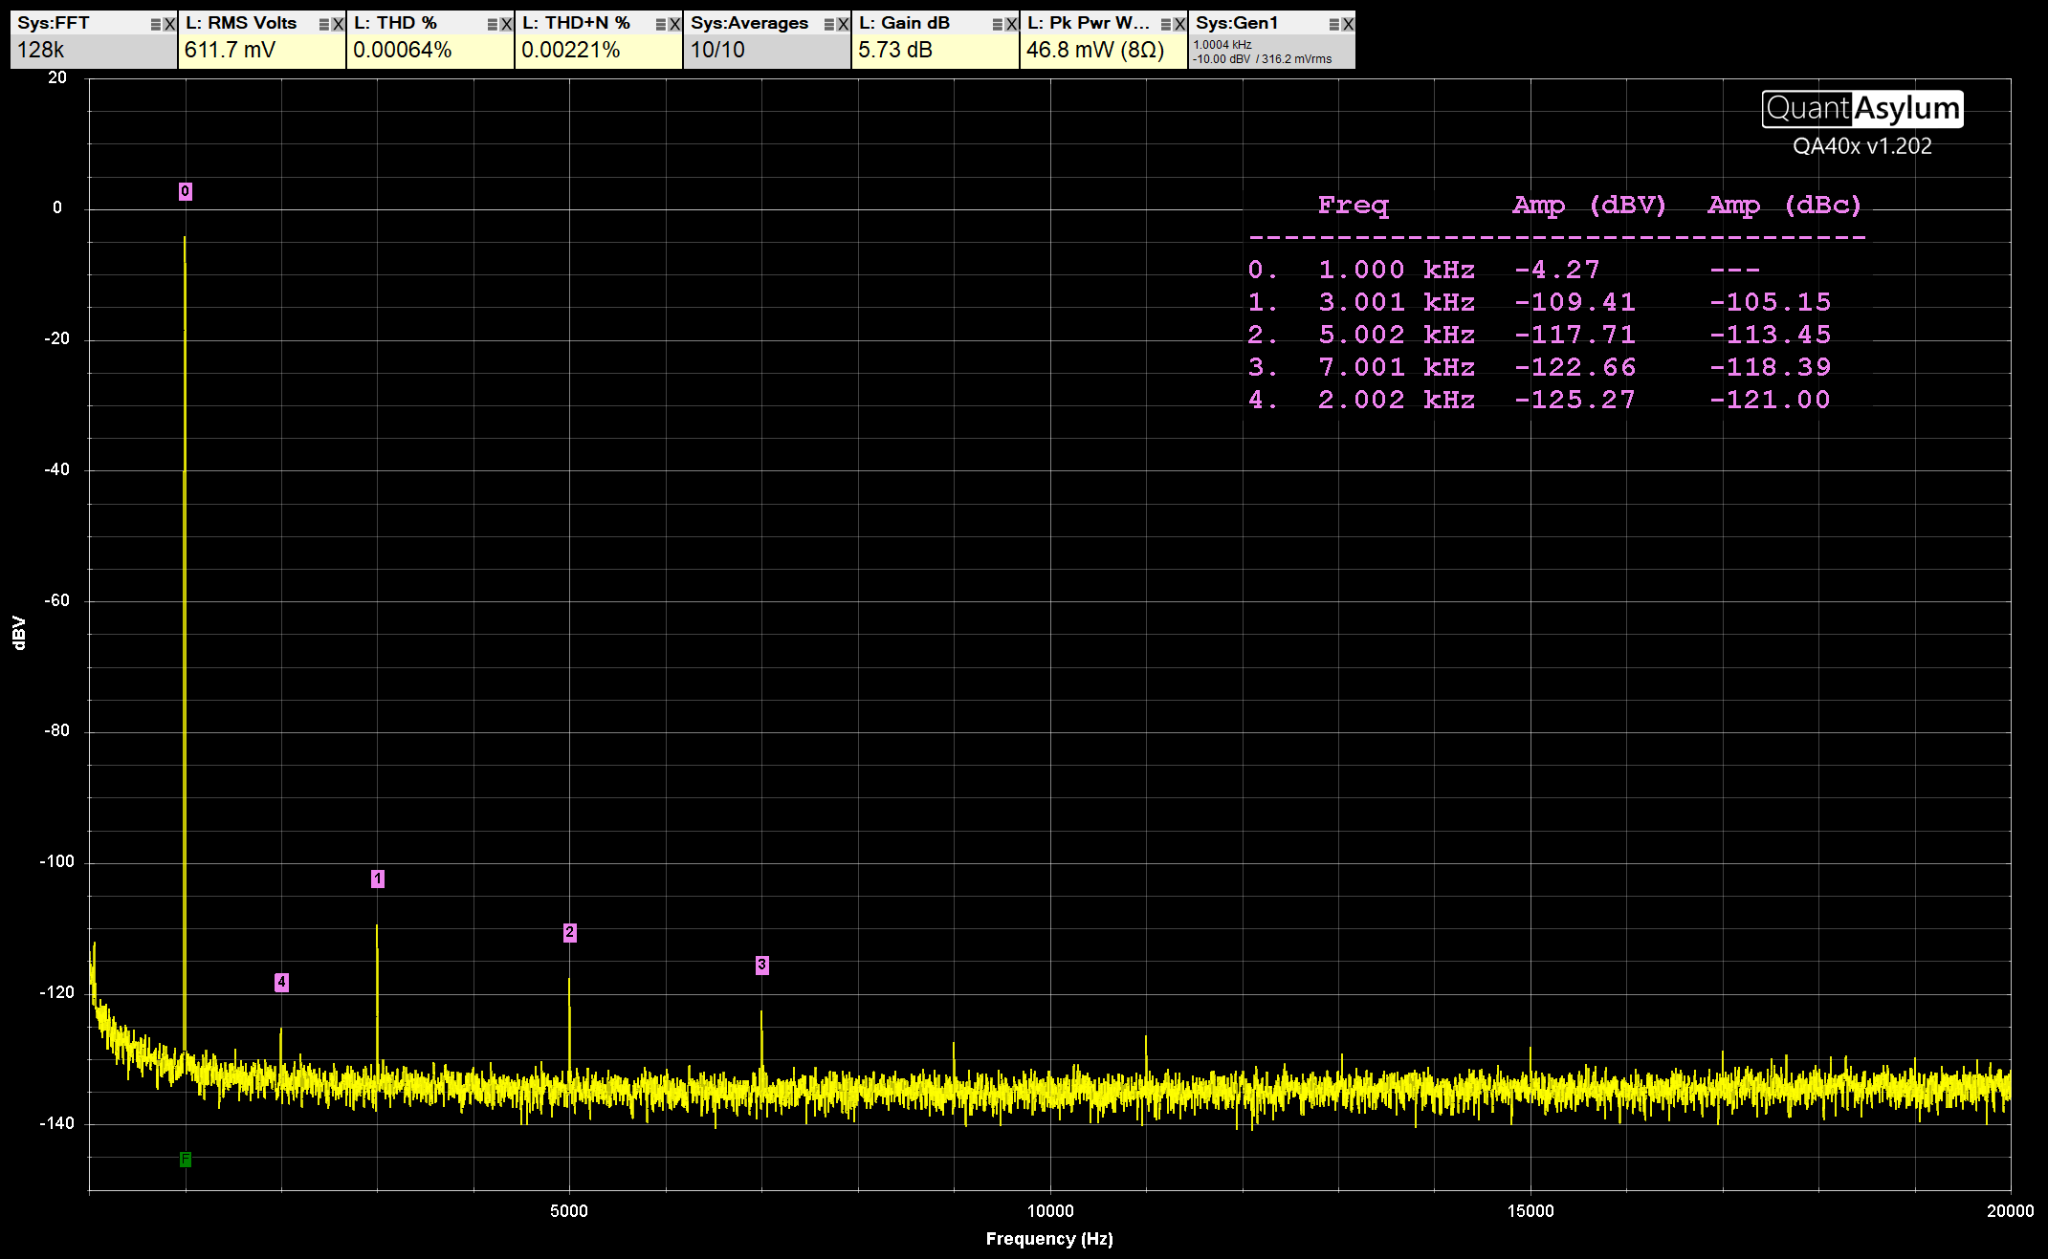Click the -100 y-axis tick label
Image resolution: width=2048 pixels, height=1259 pixels.
pyautogui.click(x=56, y=862)
